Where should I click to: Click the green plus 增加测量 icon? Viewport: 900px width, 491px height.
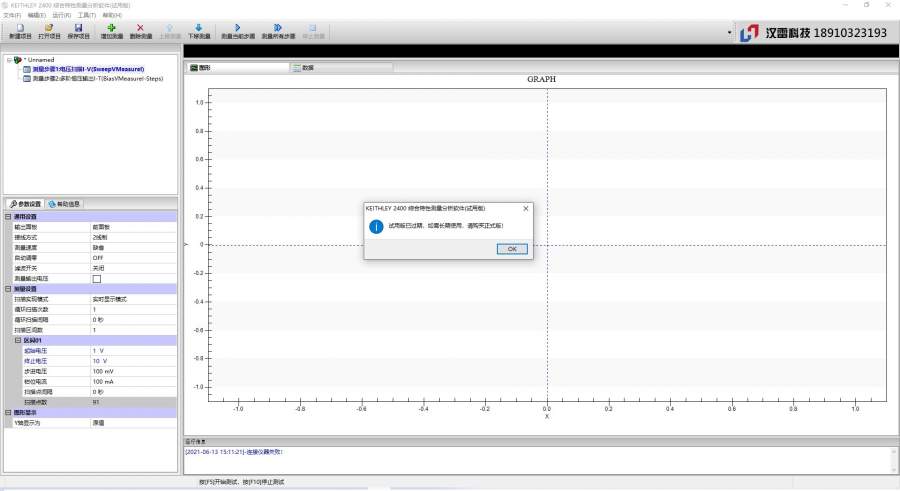coord(111,29)
